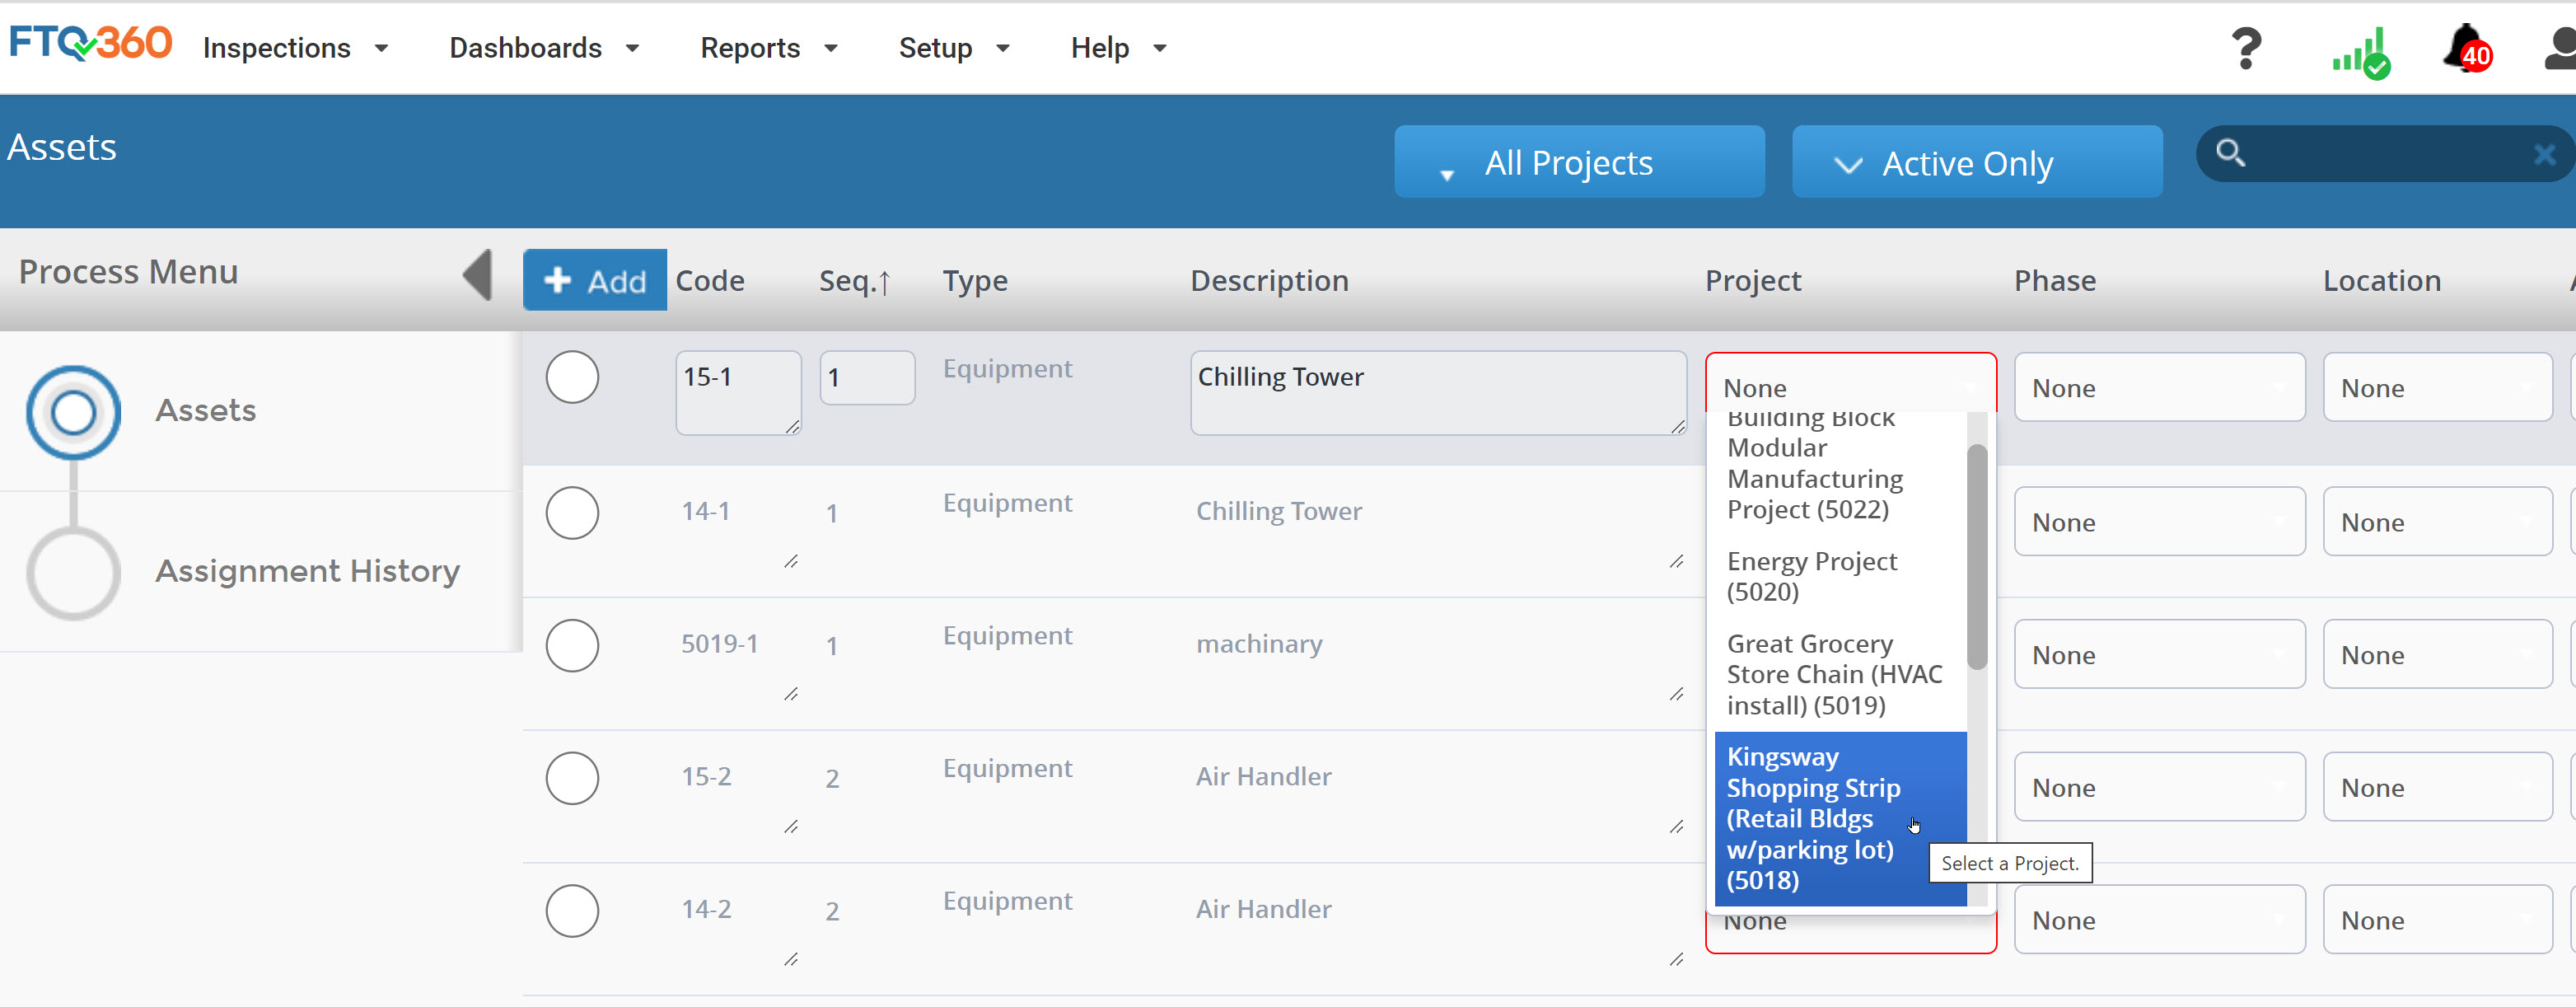This screenshot has height=1007, width=2576.
Task: Open the Reports menu
Action: [768, 48]
